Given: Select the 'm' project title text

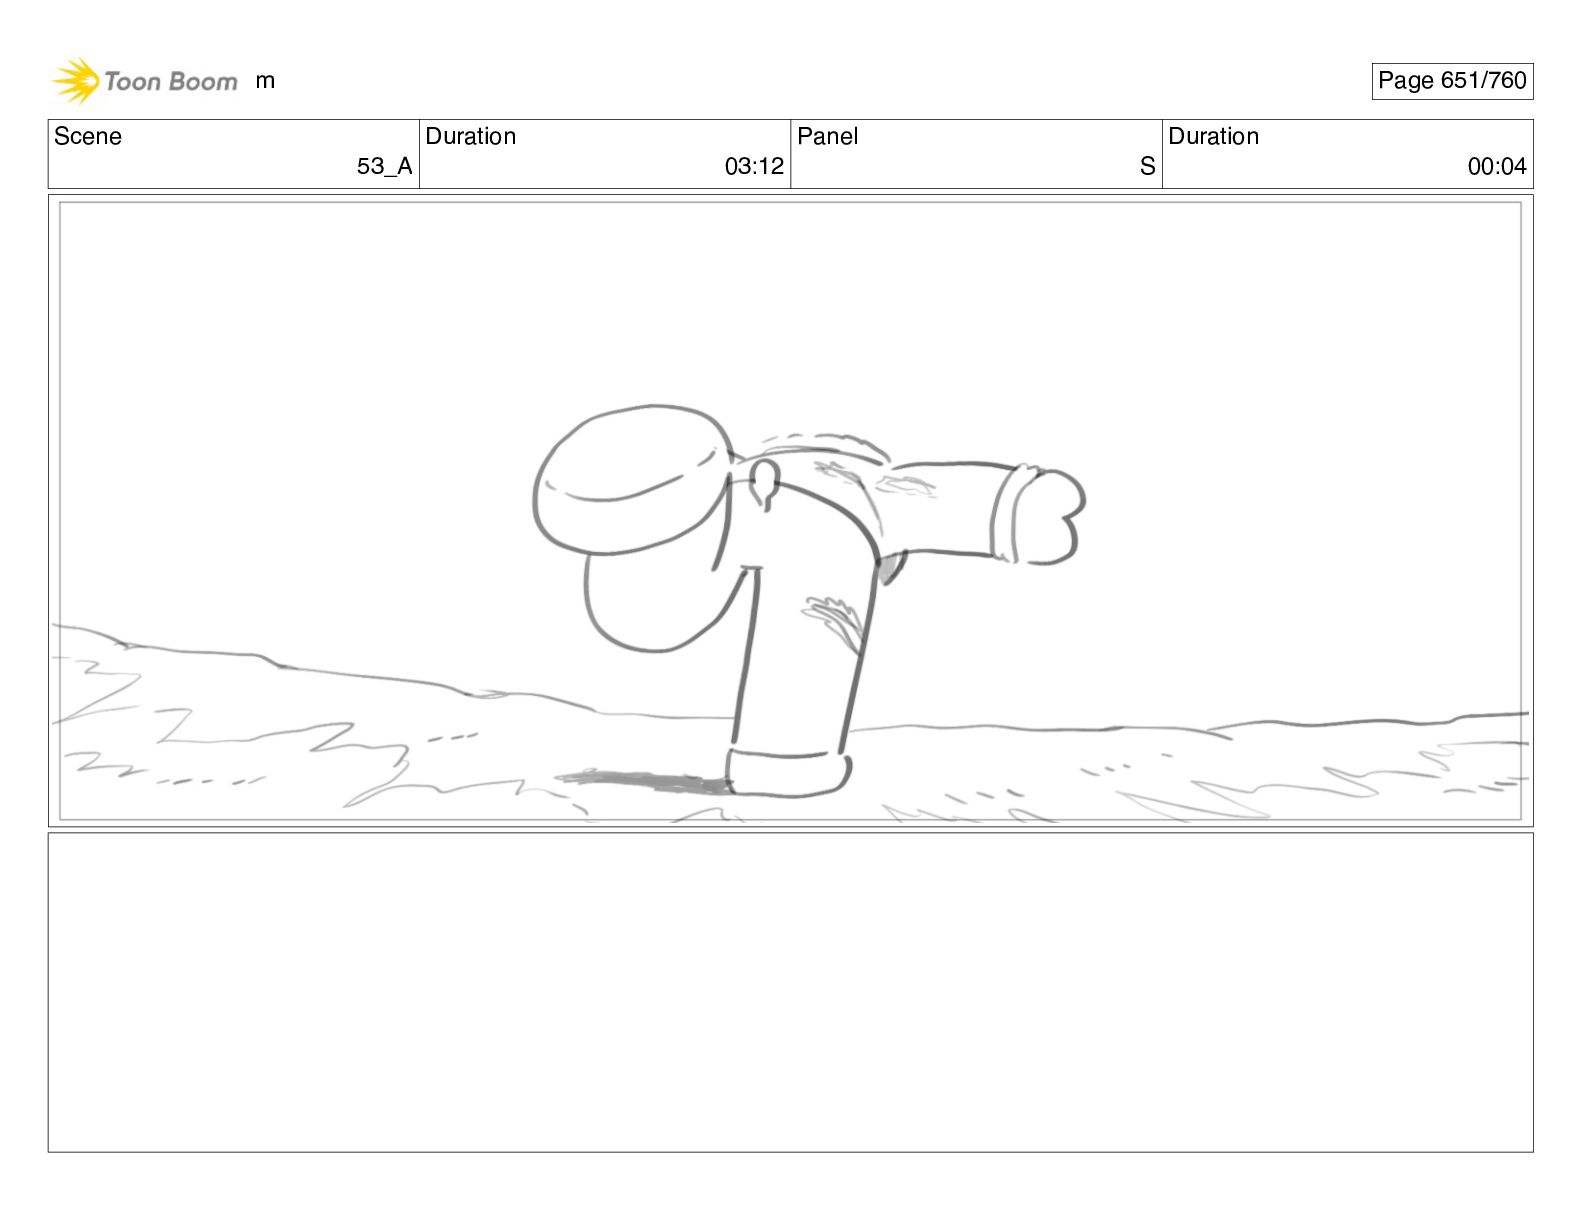Looking at the screenshot, I should pyautogui.click(x=265, y=81).
